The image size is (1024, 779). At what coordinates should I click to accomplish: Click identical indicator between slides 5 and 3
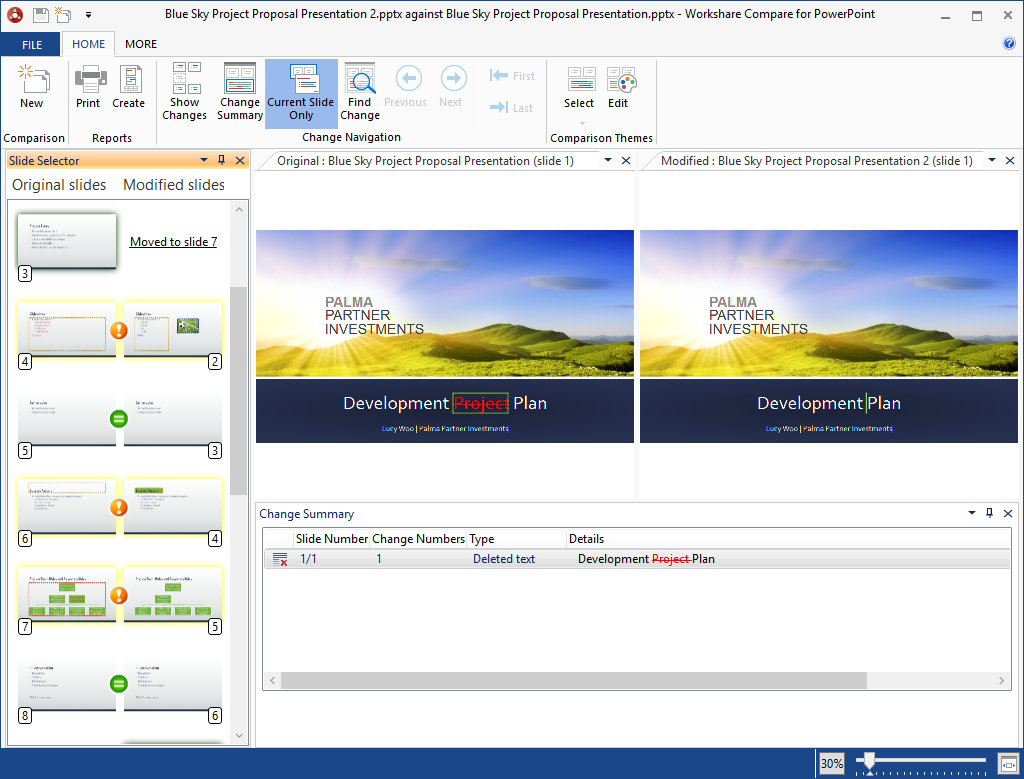click(119, 419)
